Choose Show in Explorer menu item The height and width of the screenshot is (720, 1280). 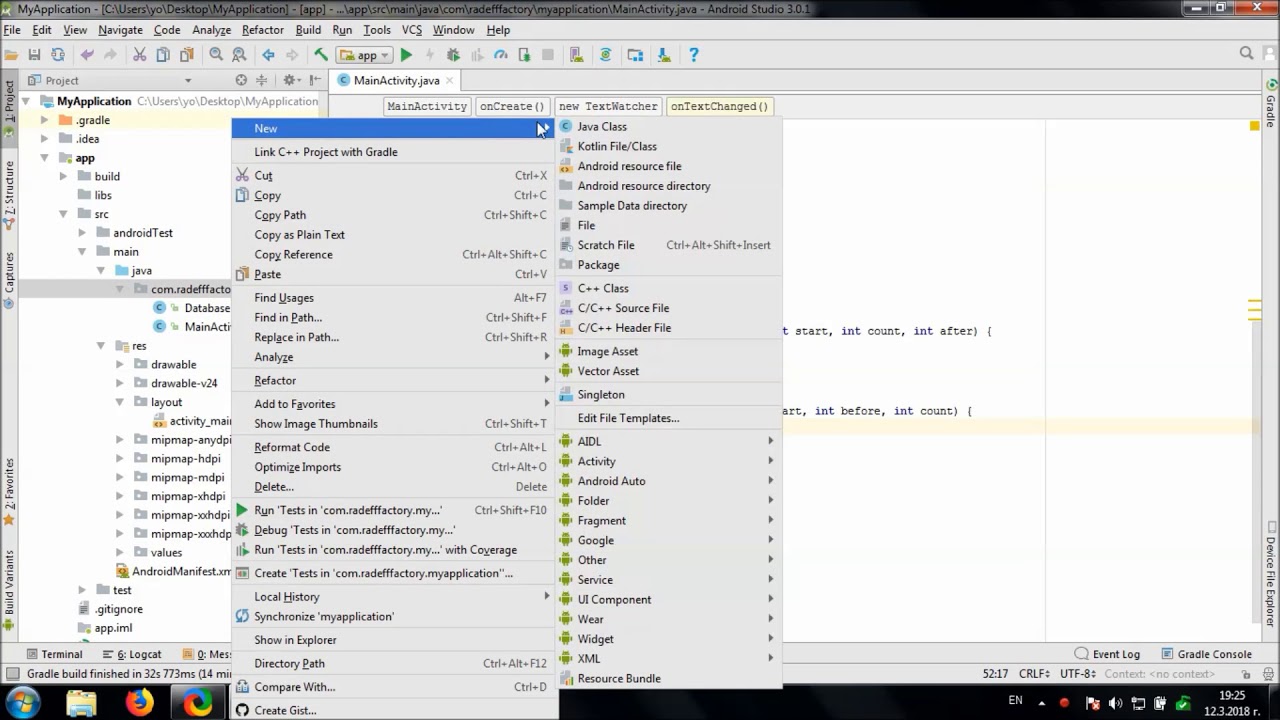(x=394, y=640)
